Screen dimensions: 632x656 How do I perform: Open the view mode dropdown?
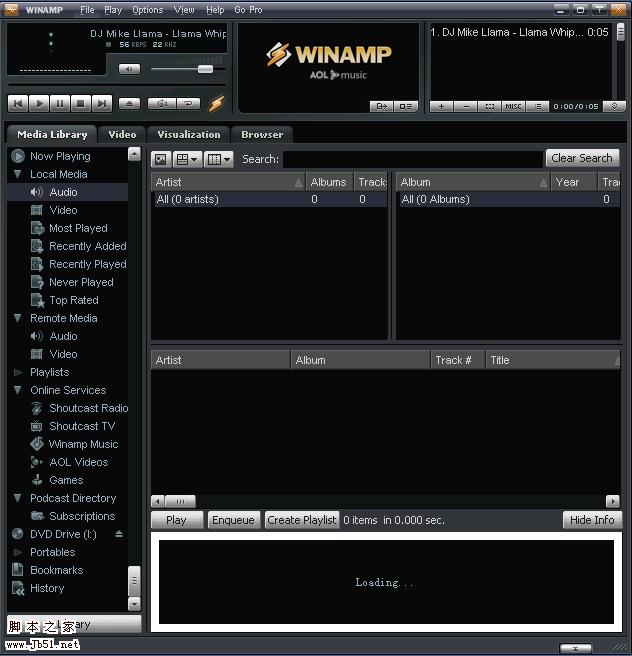coord(187,159)
